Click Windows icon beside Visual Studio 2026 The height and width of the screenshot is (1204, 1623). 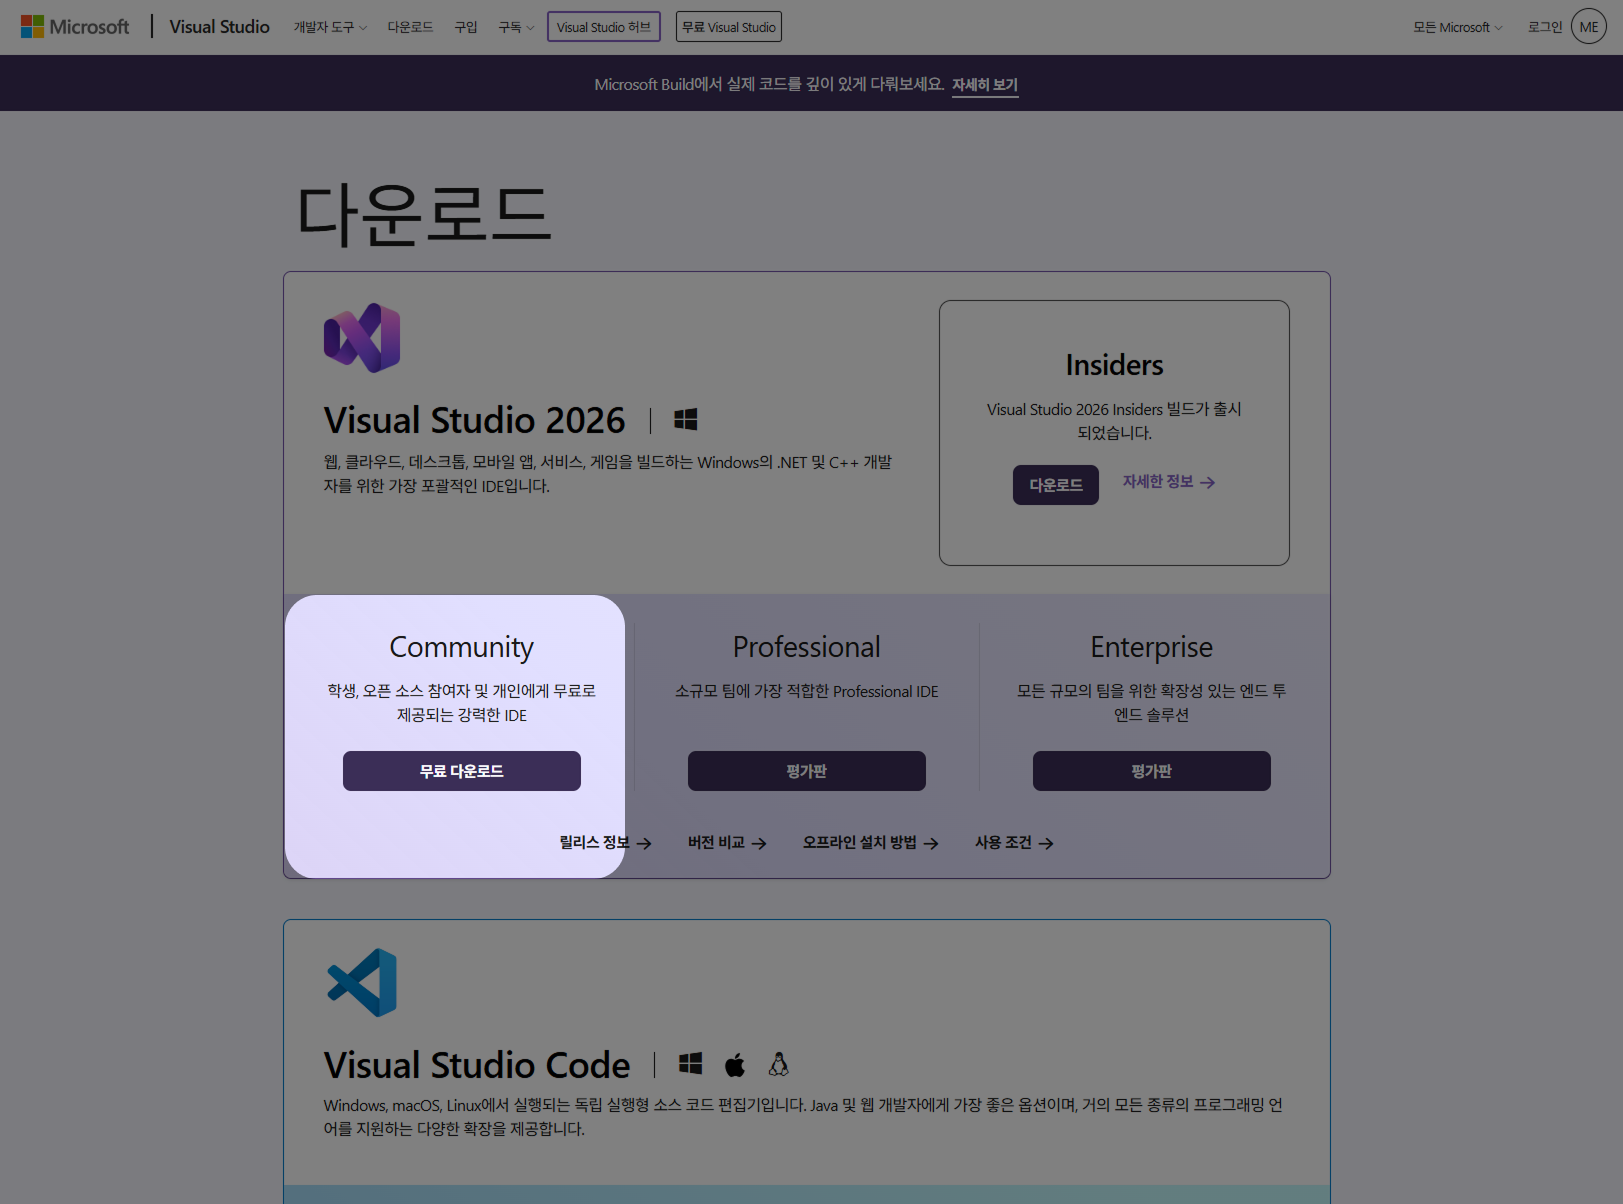tap(685, 420)
